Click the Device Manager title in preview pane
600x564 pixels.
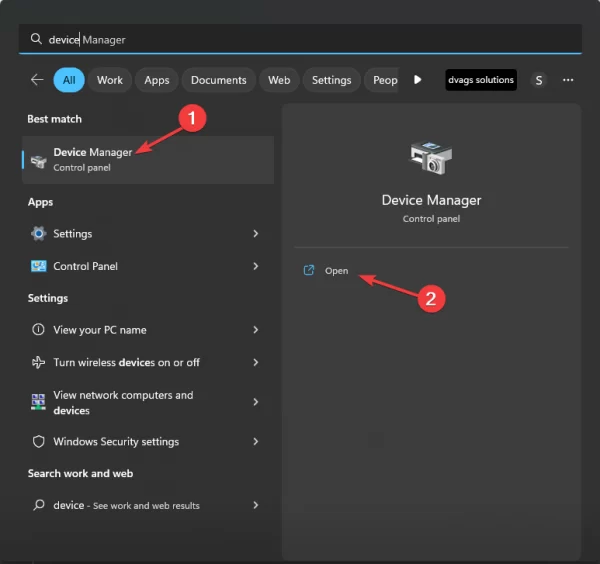coord(431,200)
